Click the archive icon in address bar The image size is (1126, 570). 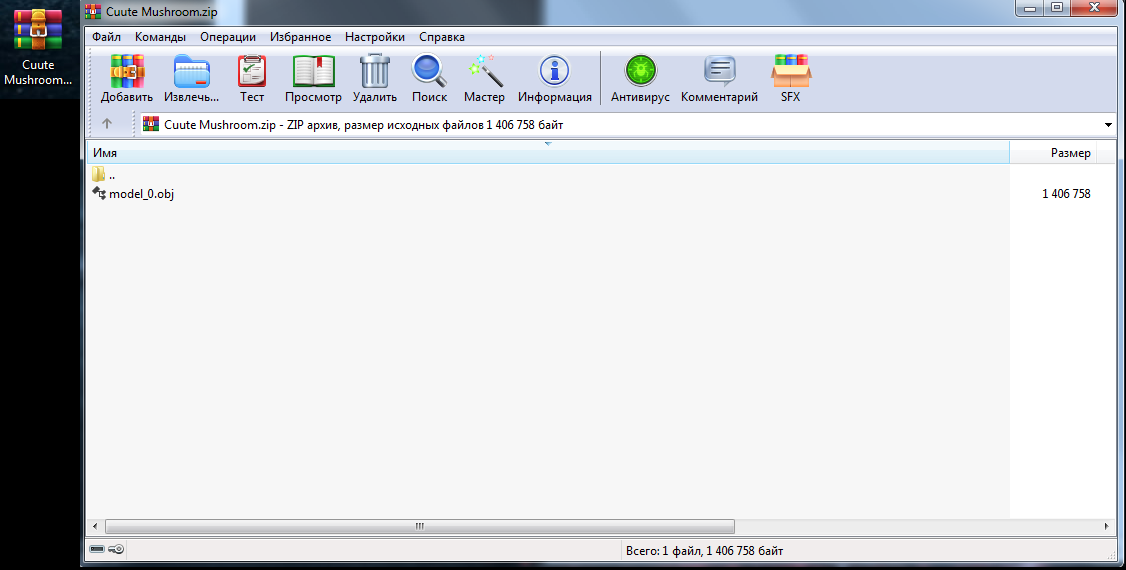(151, 124)
